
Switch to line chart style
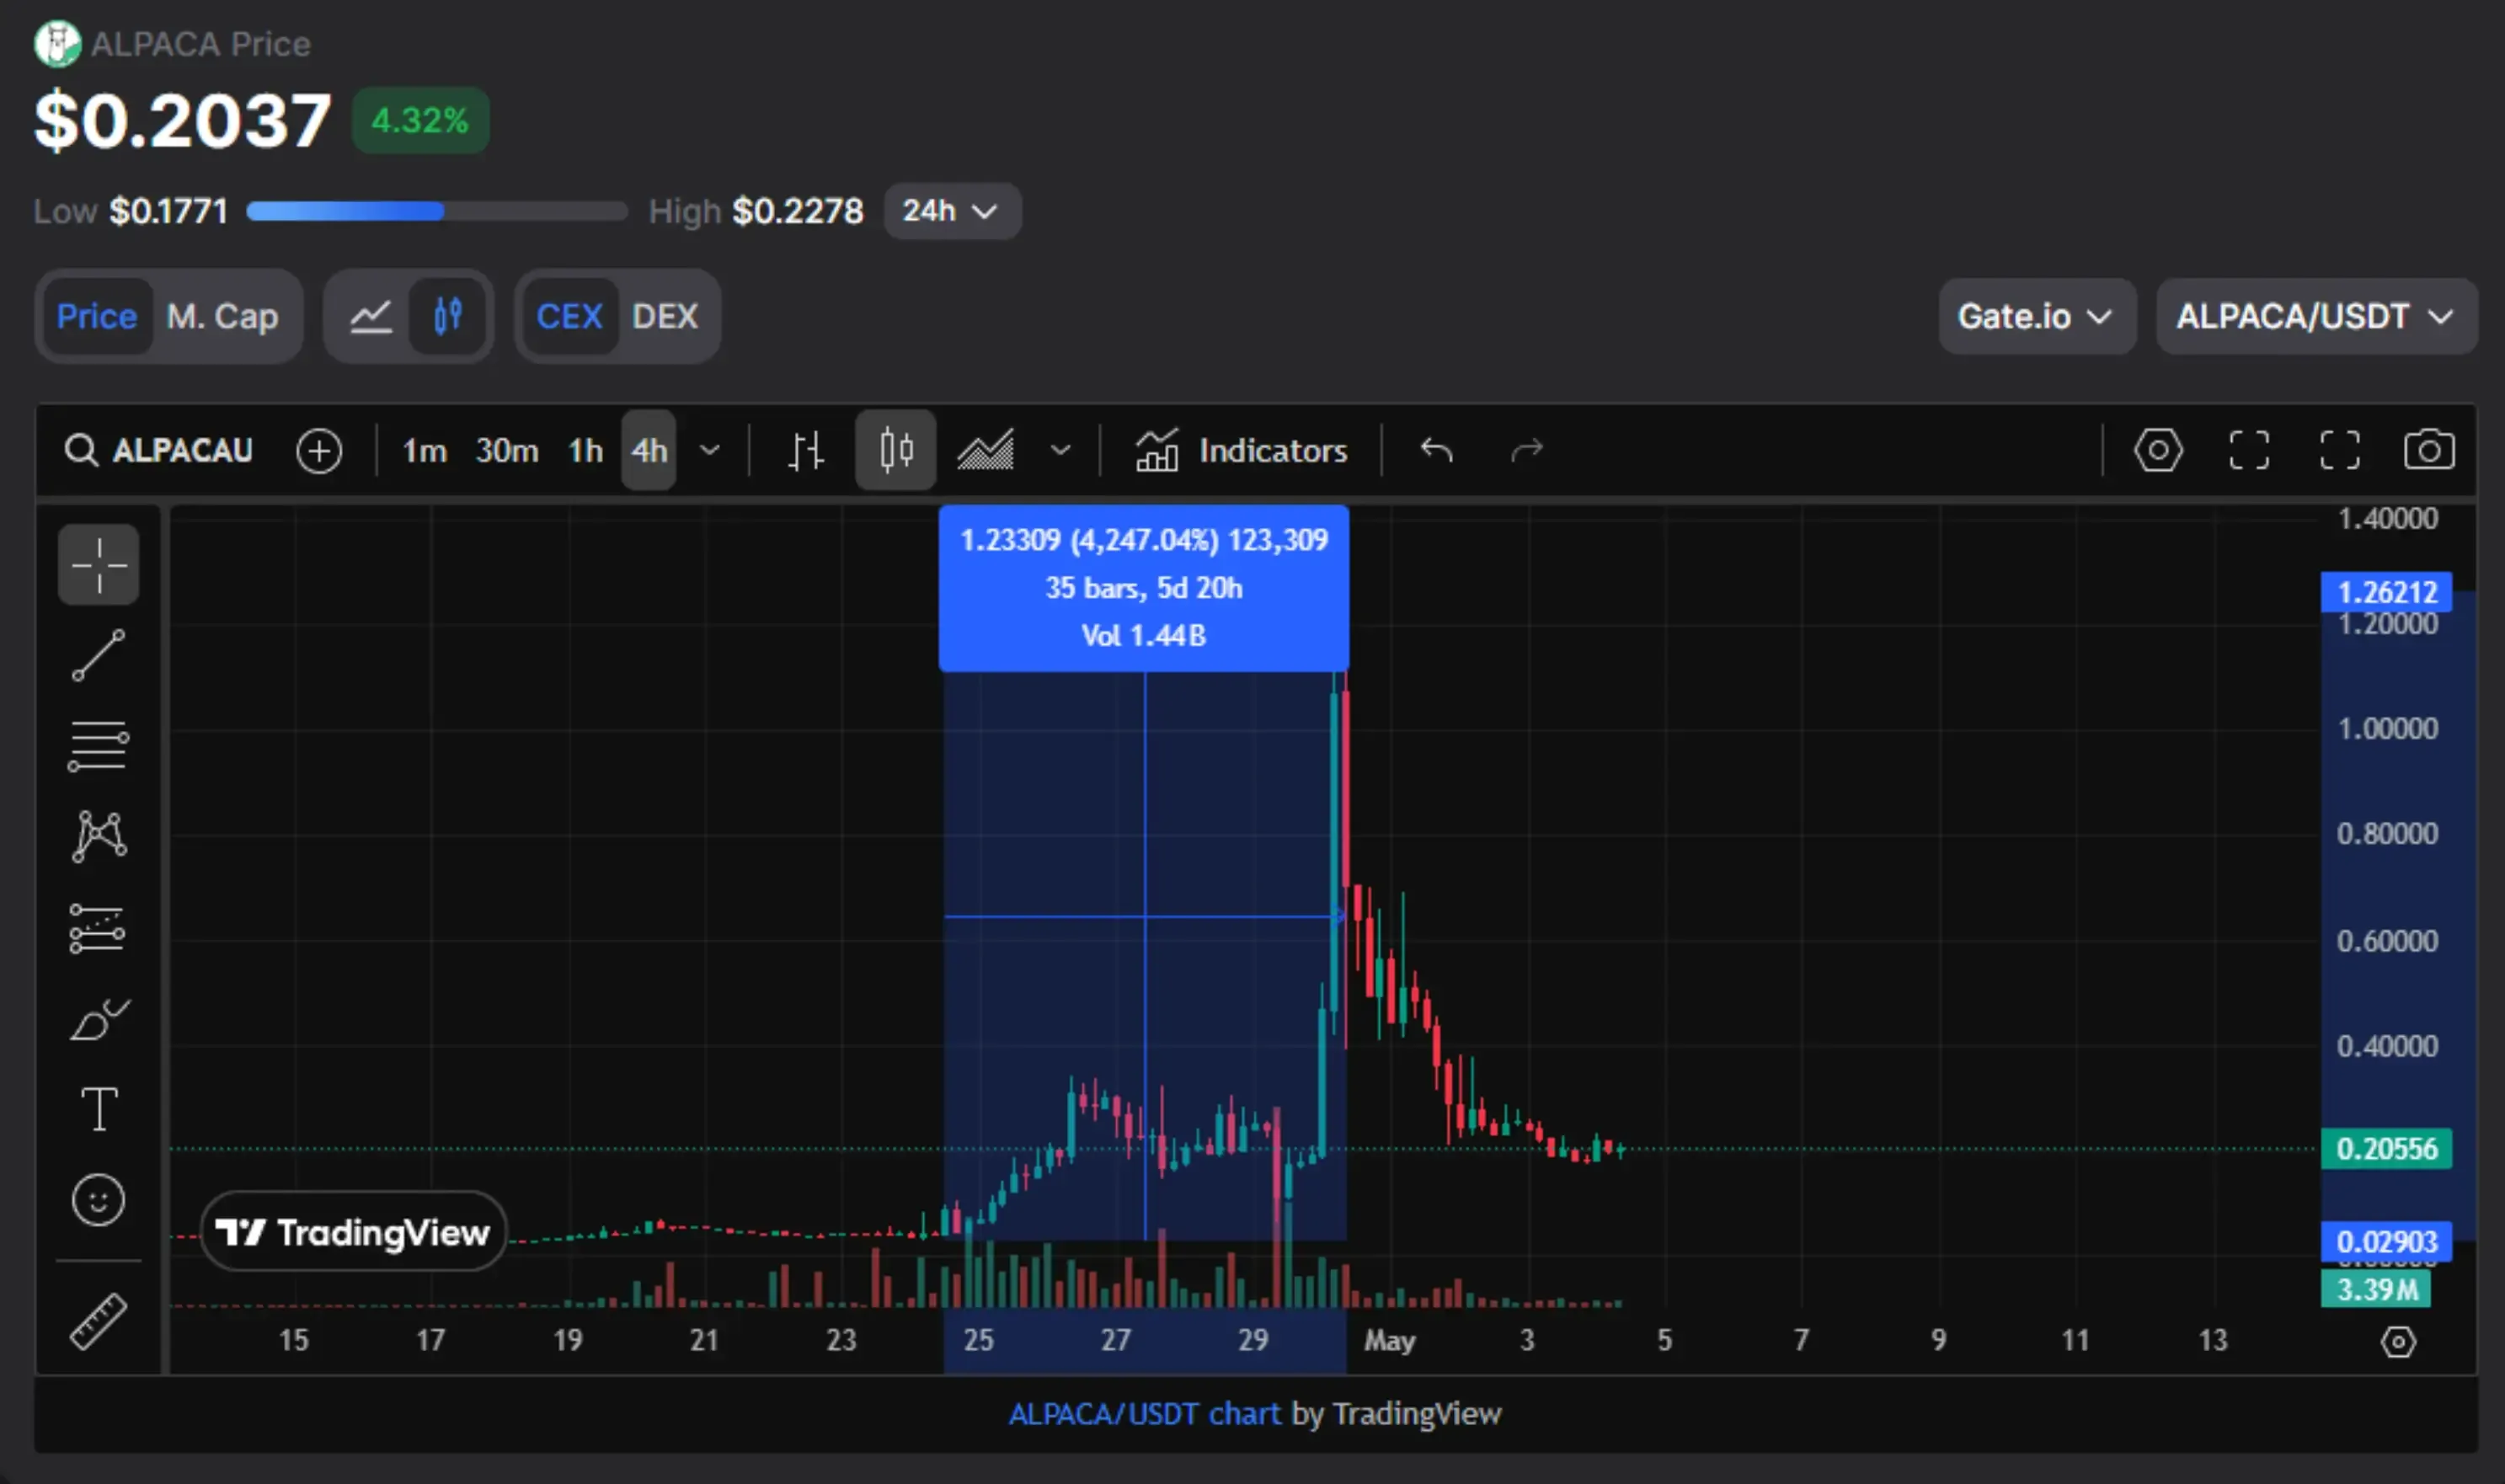371,316
